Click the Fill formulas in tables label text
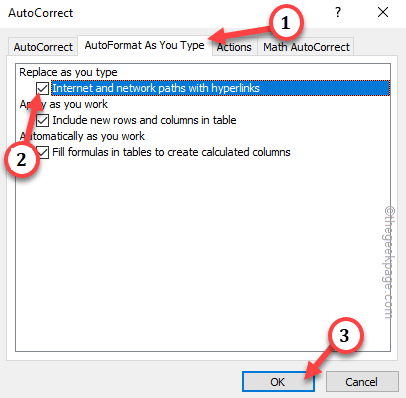 171,152
